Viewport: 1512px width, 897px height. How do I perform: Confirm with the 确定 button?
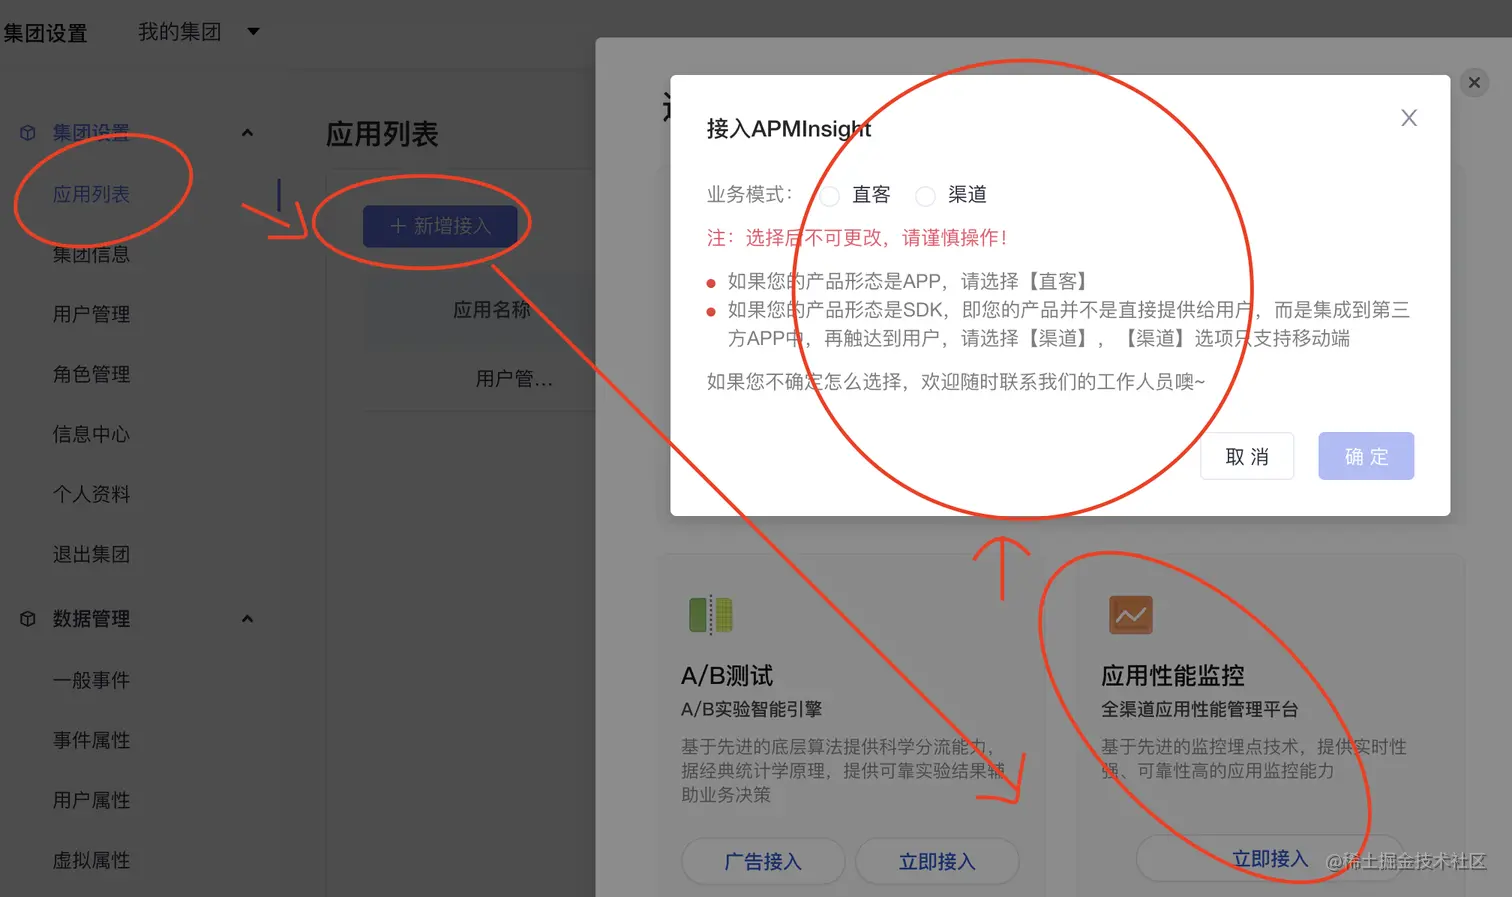point(1366,456)
